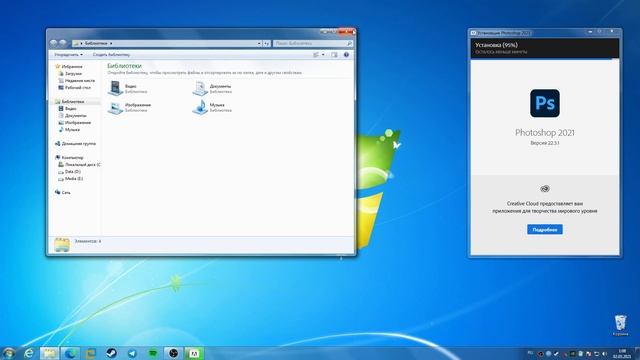Viewport: 640px width, 360px height.
Task: Switch to Adobe installer taskbar button
Action: click(x=194, y=353)
